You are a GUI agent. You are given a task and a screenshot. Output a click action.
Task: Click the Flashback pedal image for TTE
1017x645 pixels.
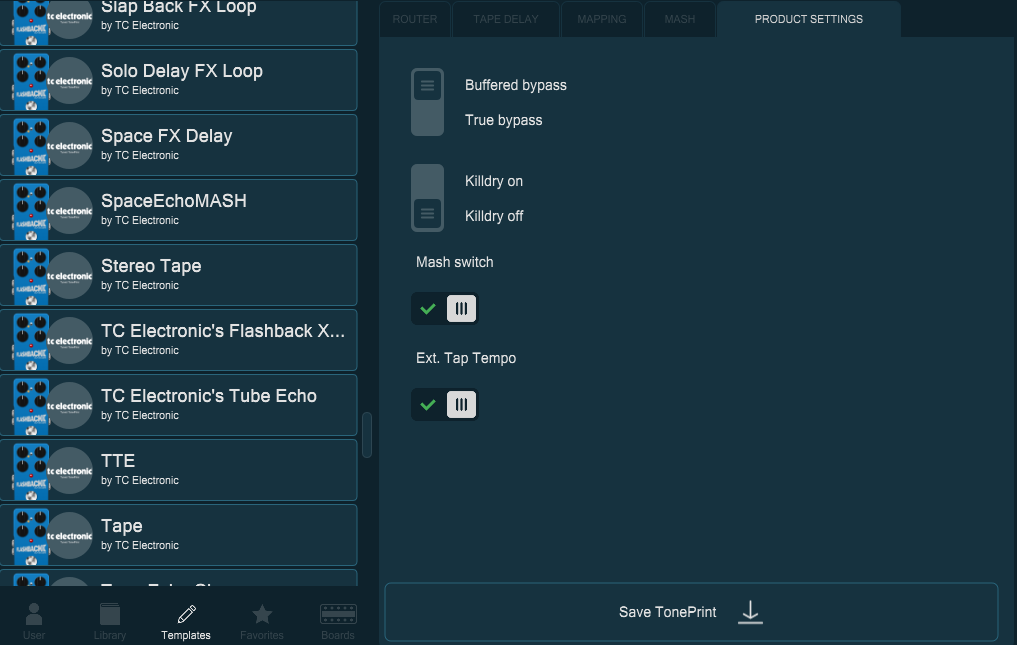[31, 471]
